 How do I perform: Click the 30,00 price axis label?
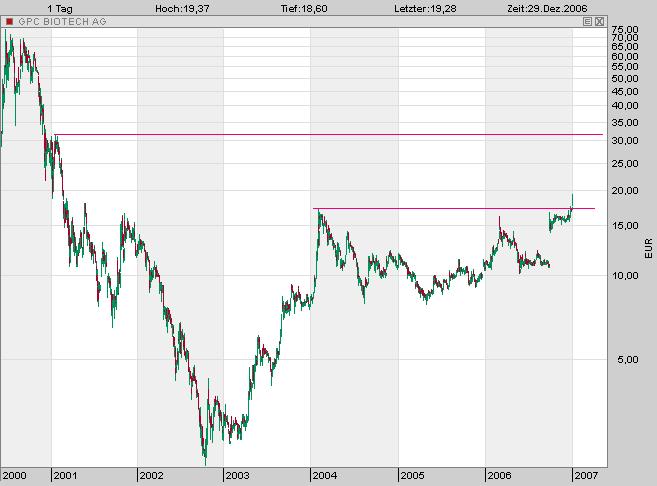coord(625,141)
